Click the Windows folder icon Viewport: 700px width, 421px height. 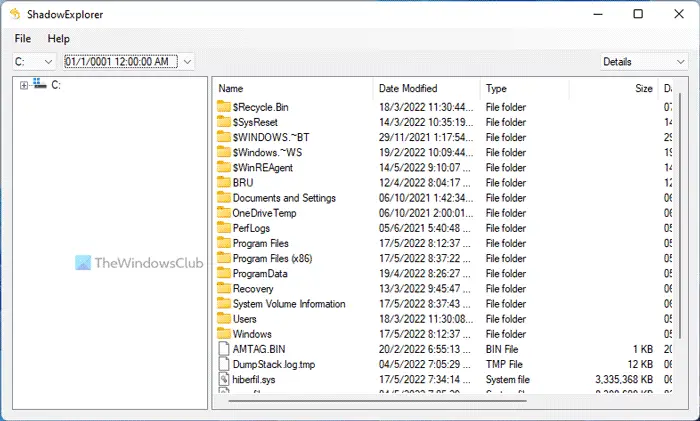coord(224,334)
